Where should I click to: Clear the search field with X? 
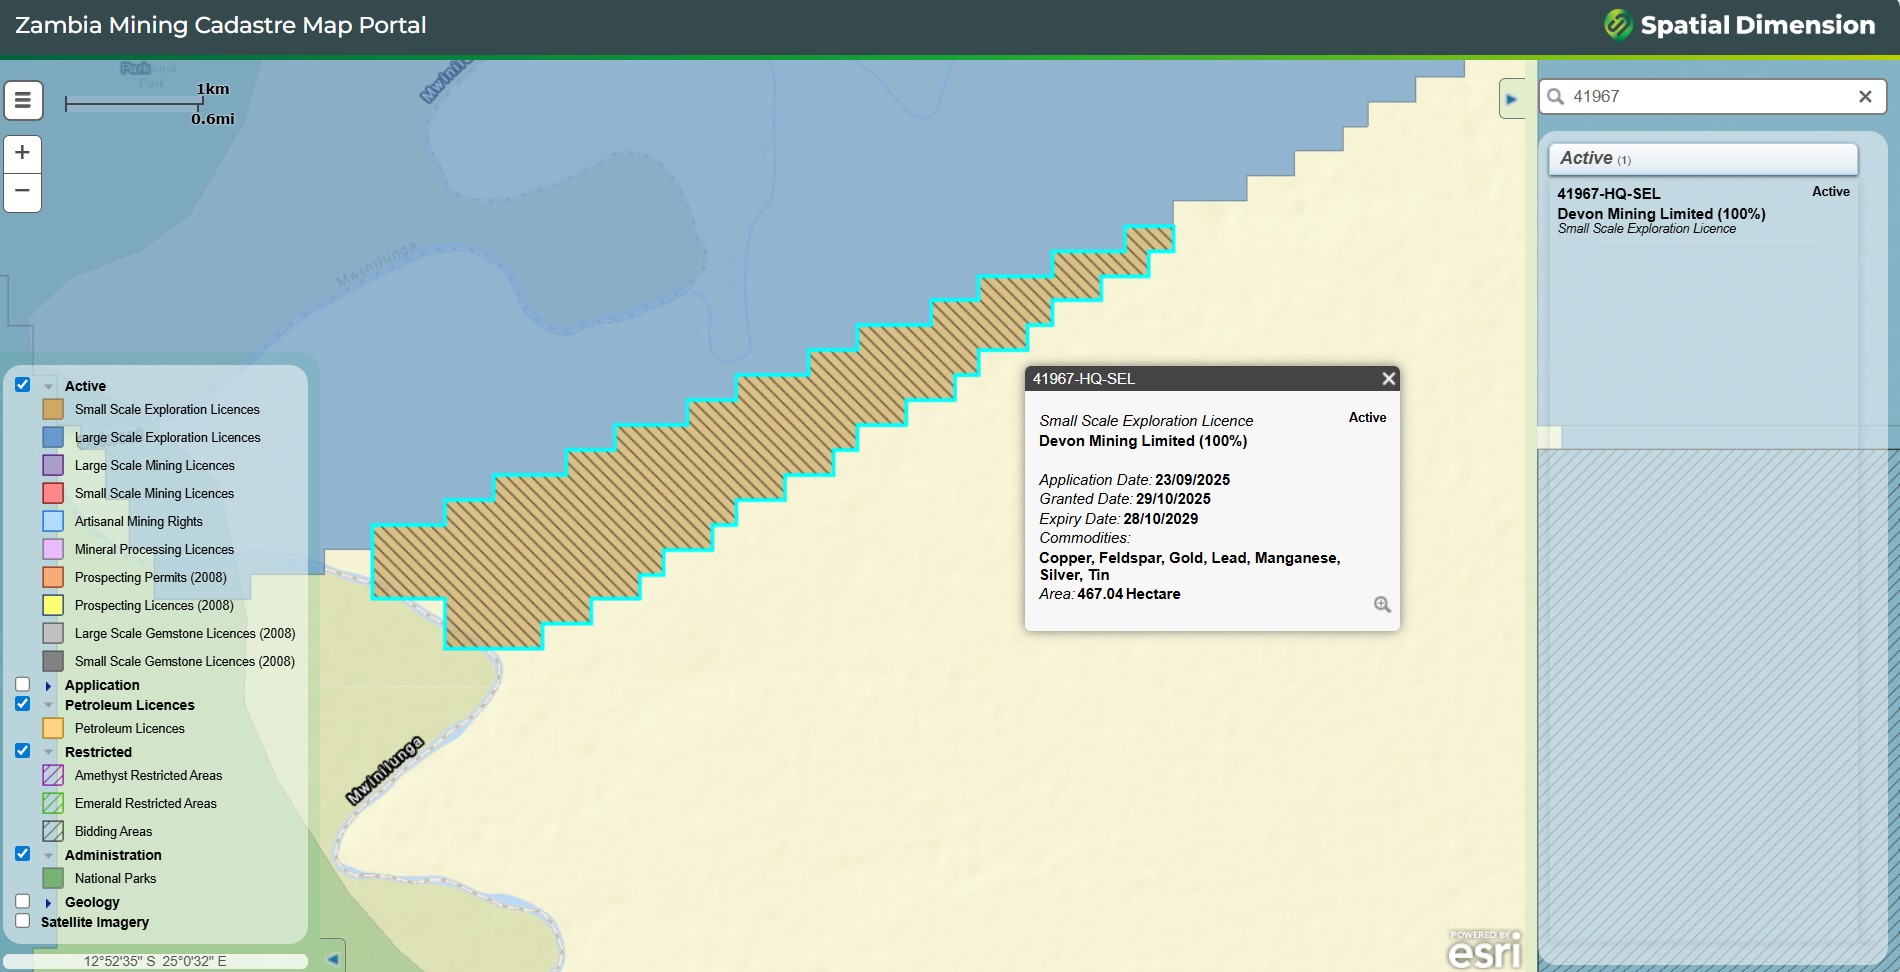pyautogui.click(x=1865, y=97)
